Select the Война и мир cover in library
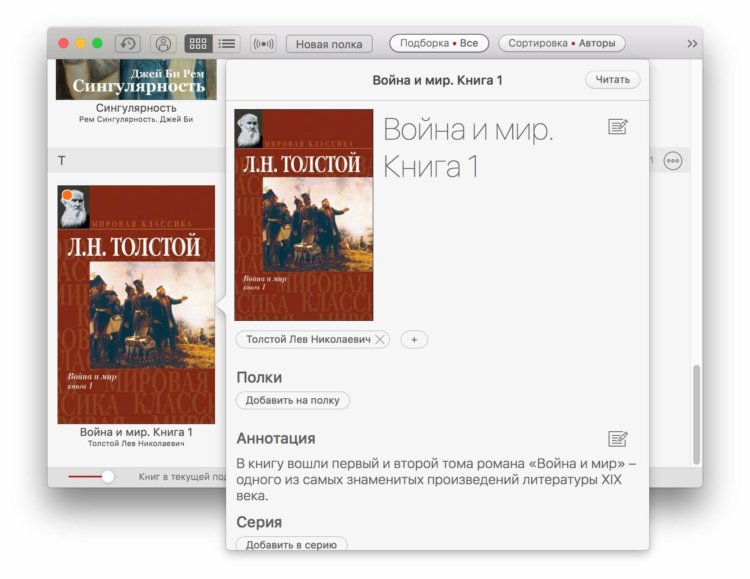The width and height of the screenshot is (750, 579). 136,304
